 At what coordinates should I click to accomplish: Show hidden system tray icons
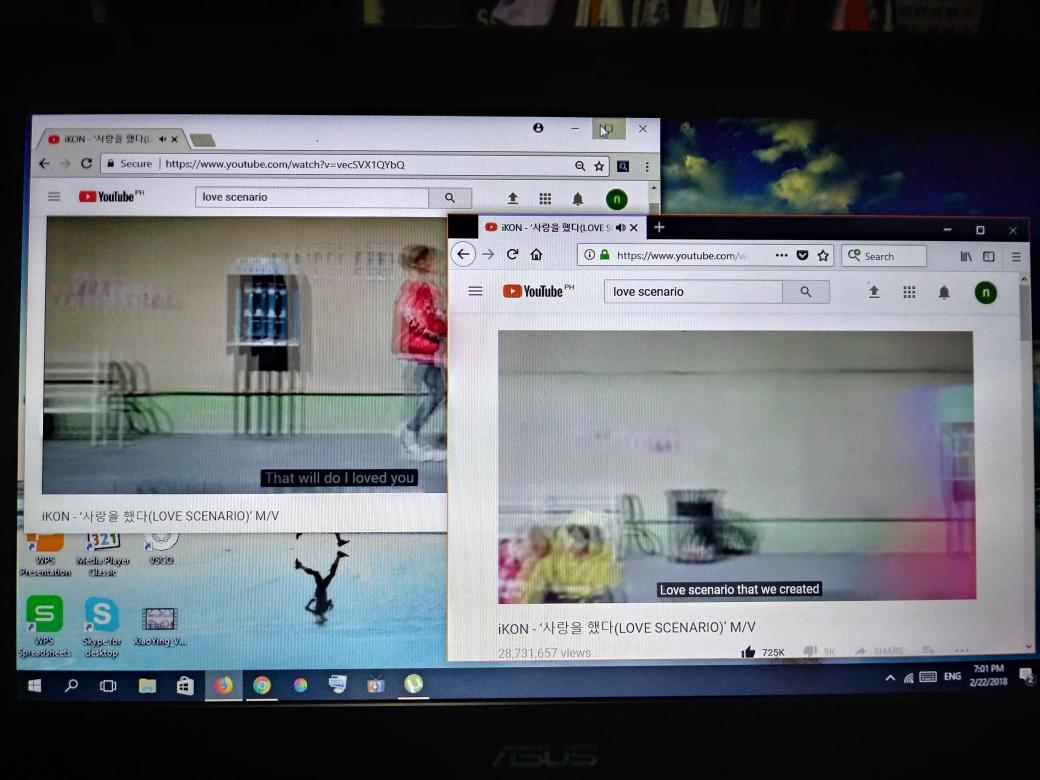pos(890,677)
